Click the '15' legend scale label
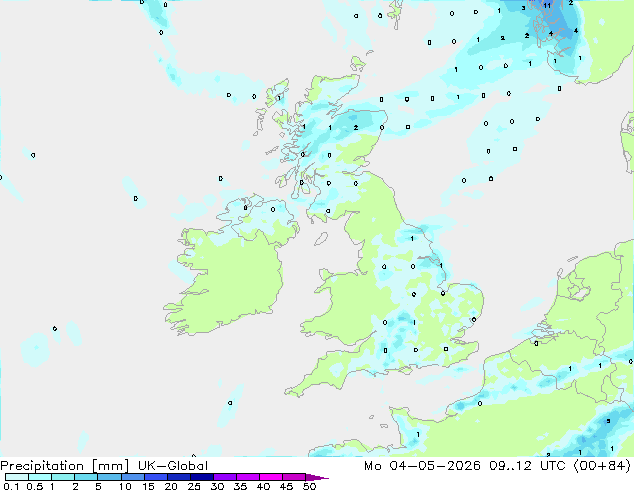 click(x=148, y=486)
